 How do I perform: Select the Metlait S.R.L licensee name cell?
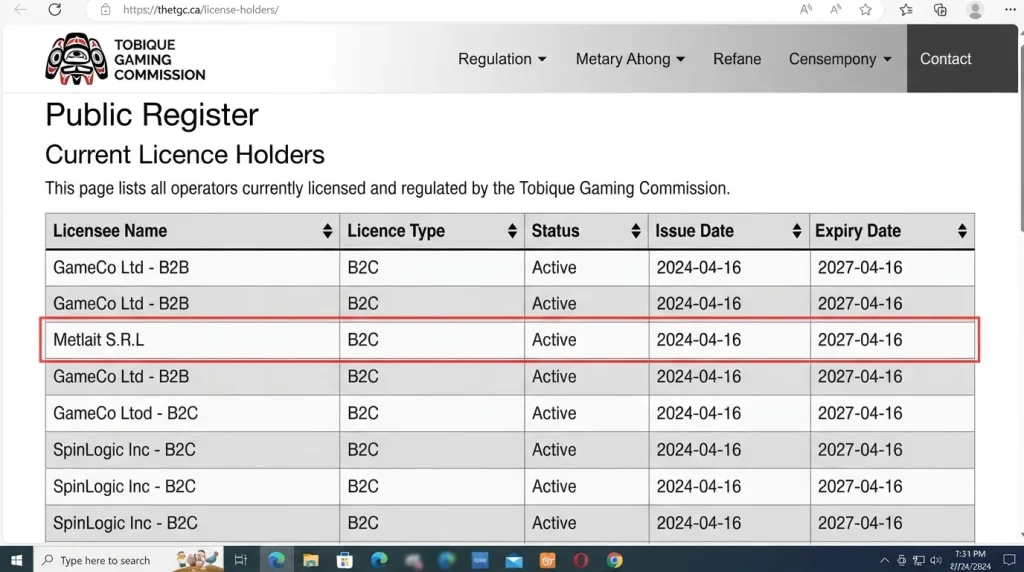[192, 340]
